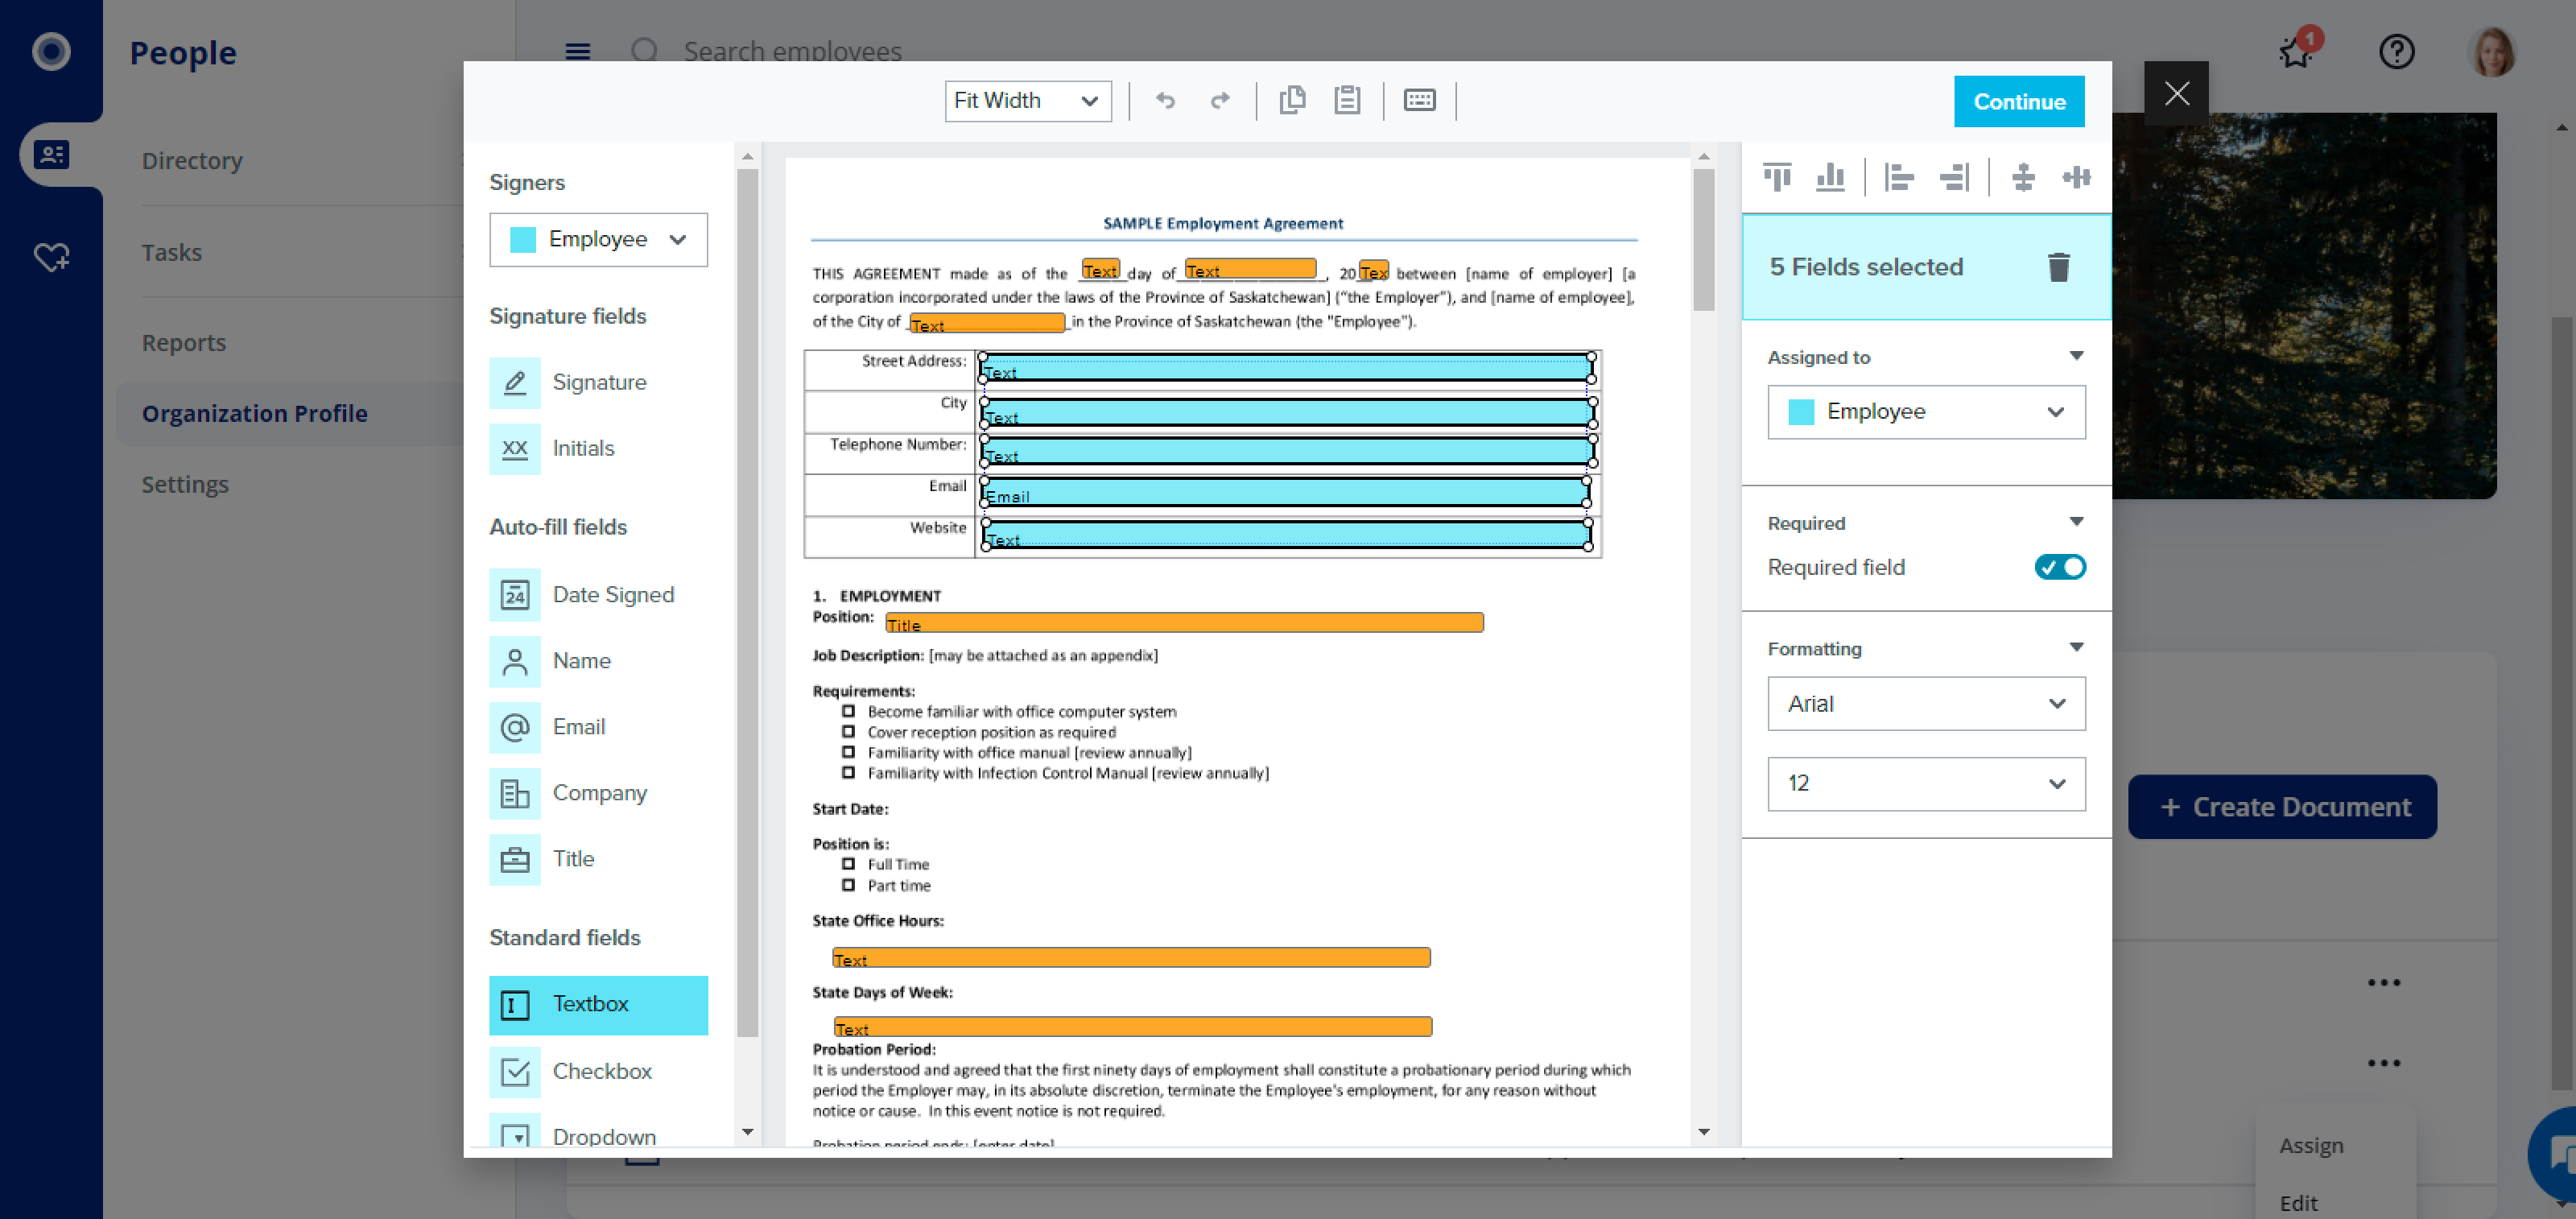Align selected fields to bottom
Screen dimensions: 2576x1219
(x=1830, y=177)
